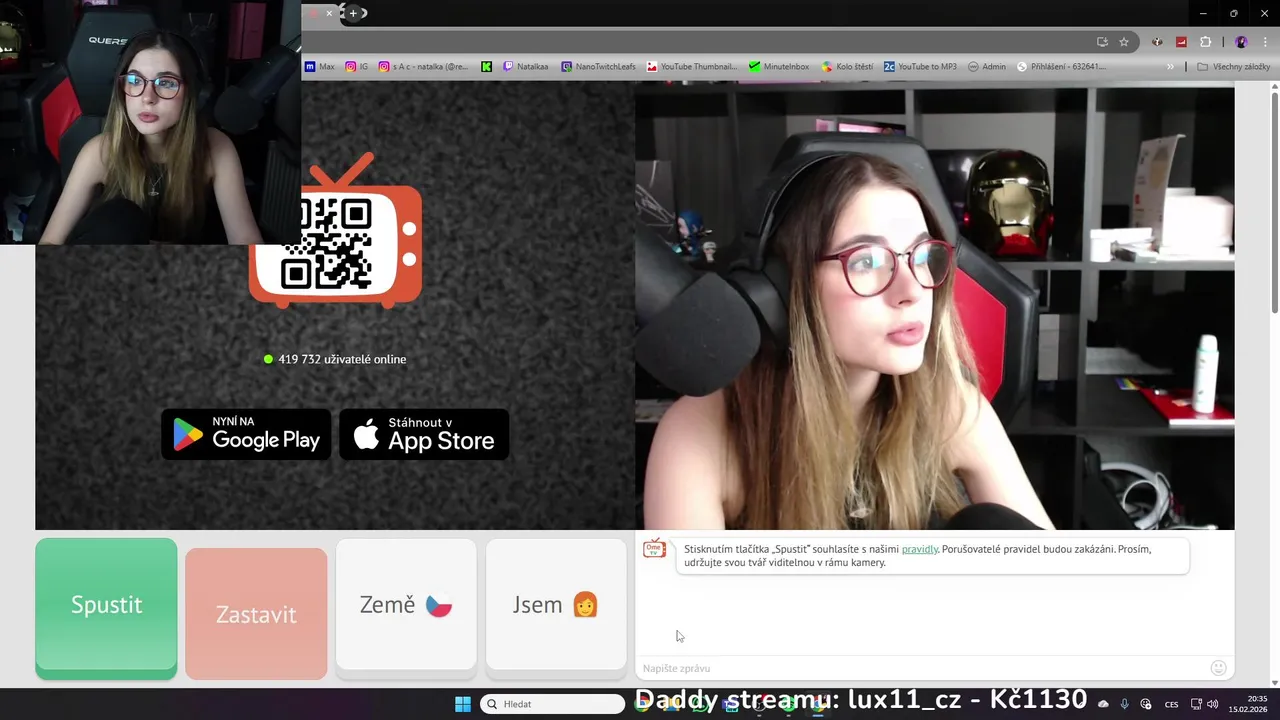Viewport: 1280px width, 720px height.
Task: Open the OneDrive cloud tray icon
Action: click(x=1103, y=704)
